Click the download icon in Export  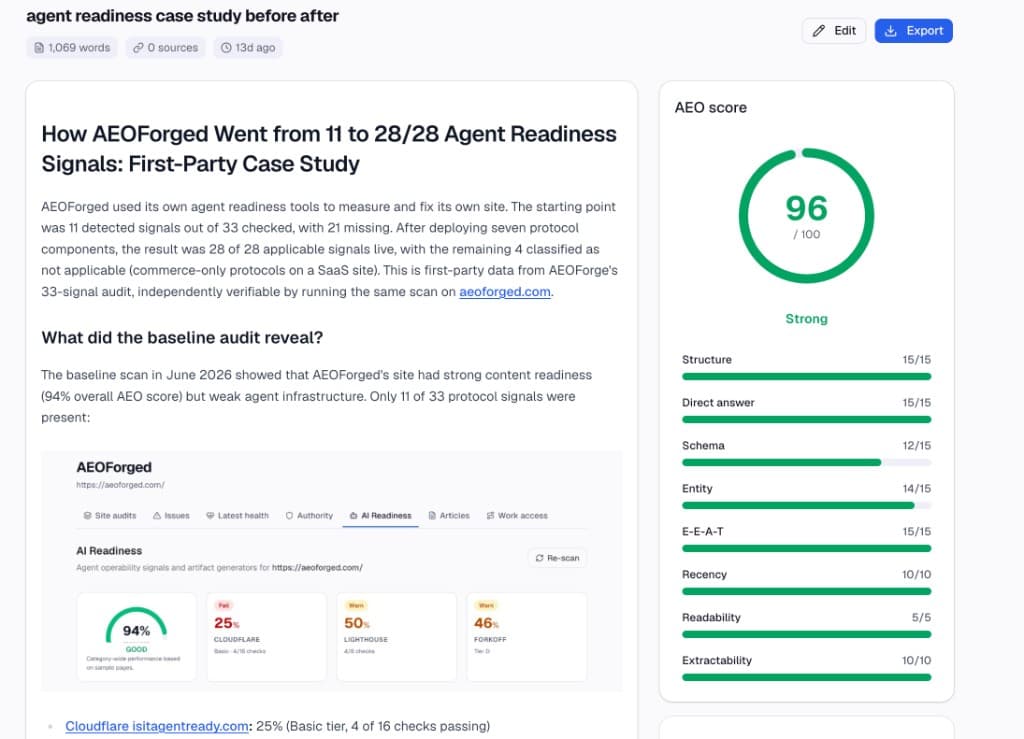[x=890, y=31]
